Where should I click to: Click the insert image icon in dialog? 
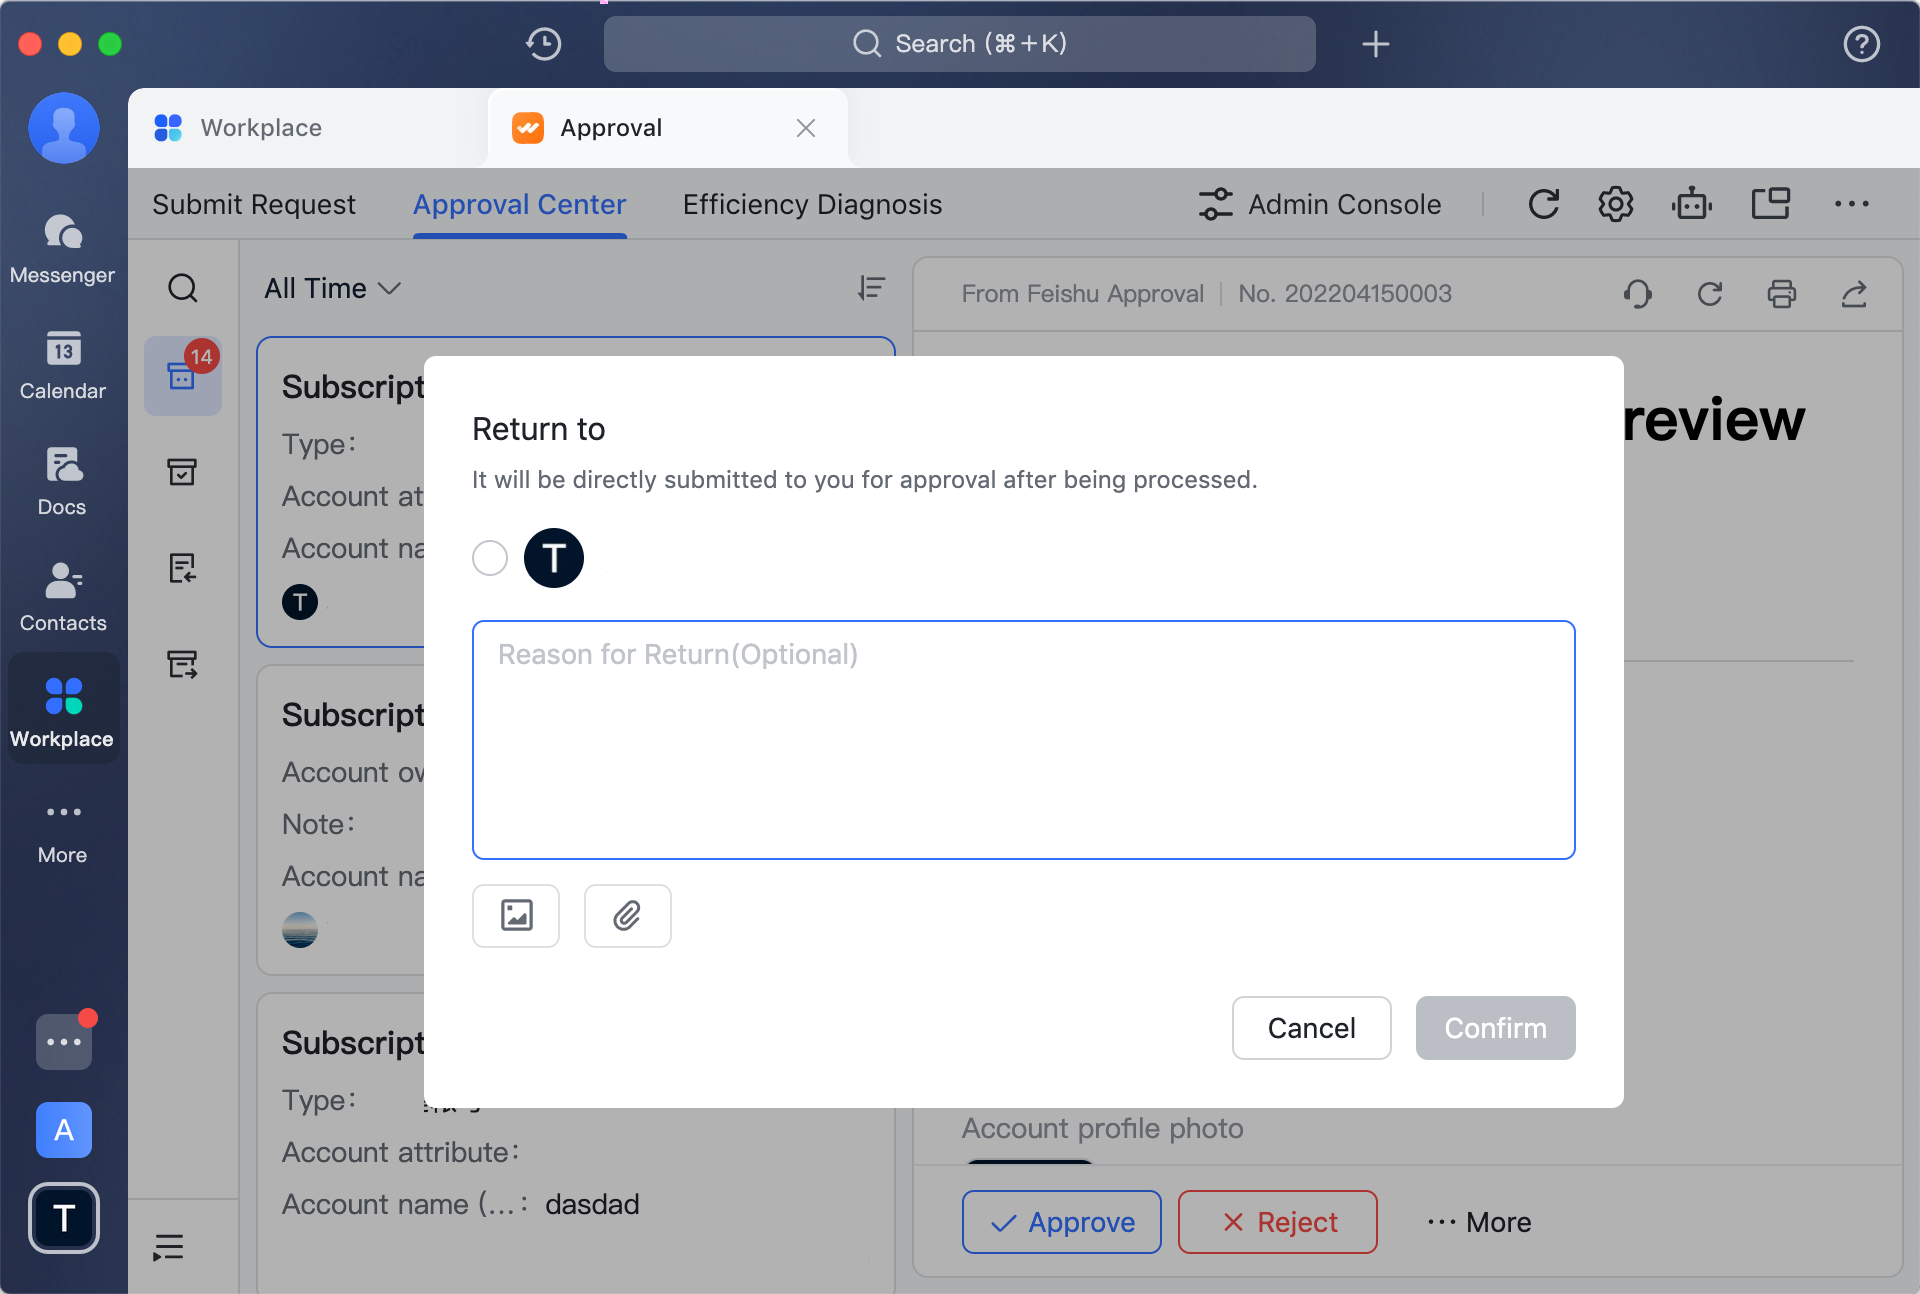pyautogui.click(x=516, y=915)
